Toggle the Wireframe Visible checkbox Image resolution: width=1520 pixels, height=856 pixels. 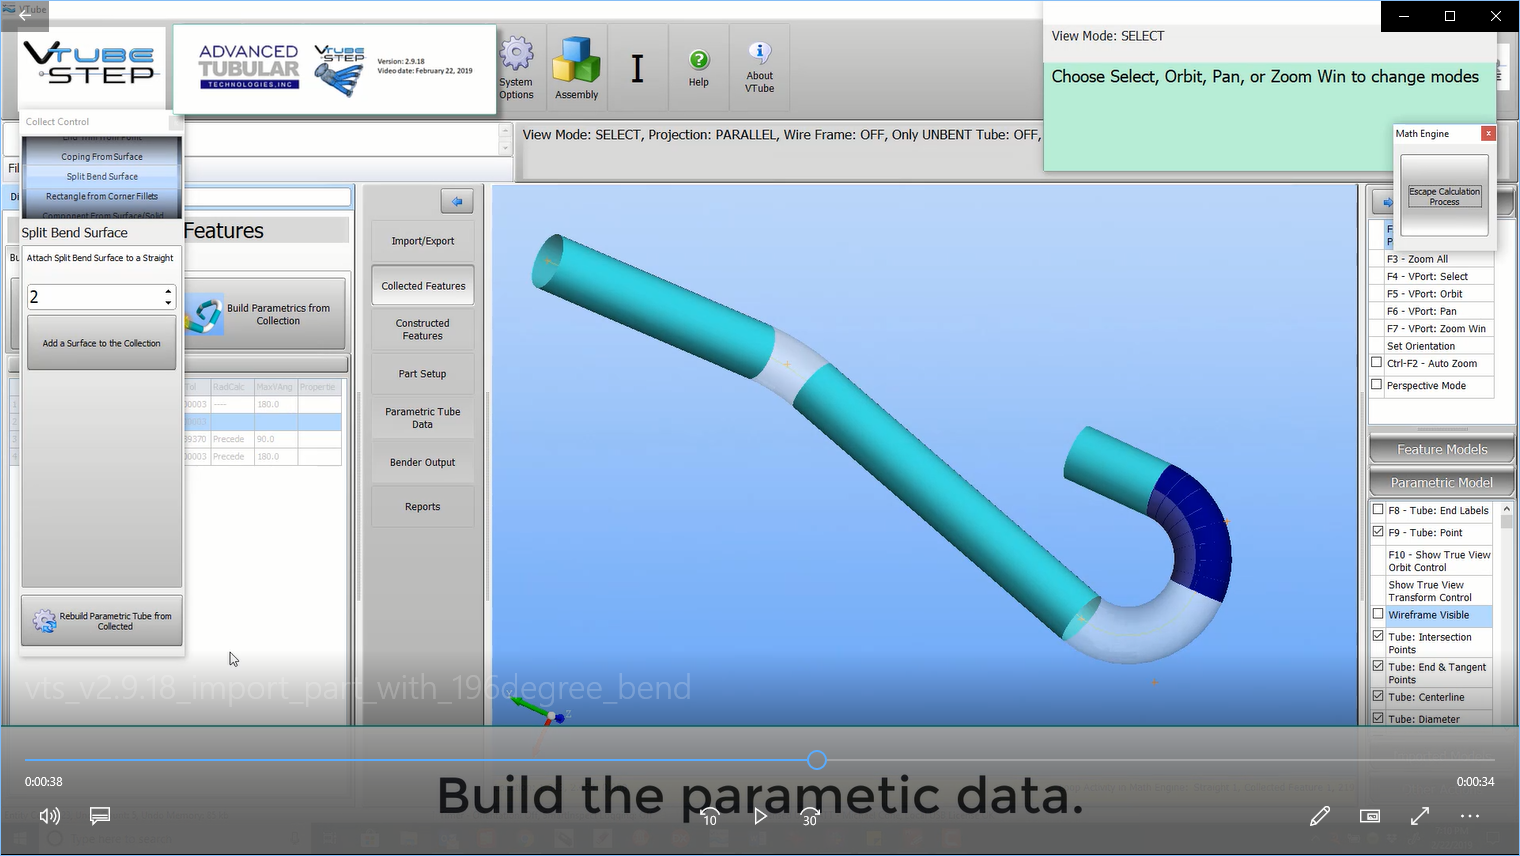pos(1378,614)
